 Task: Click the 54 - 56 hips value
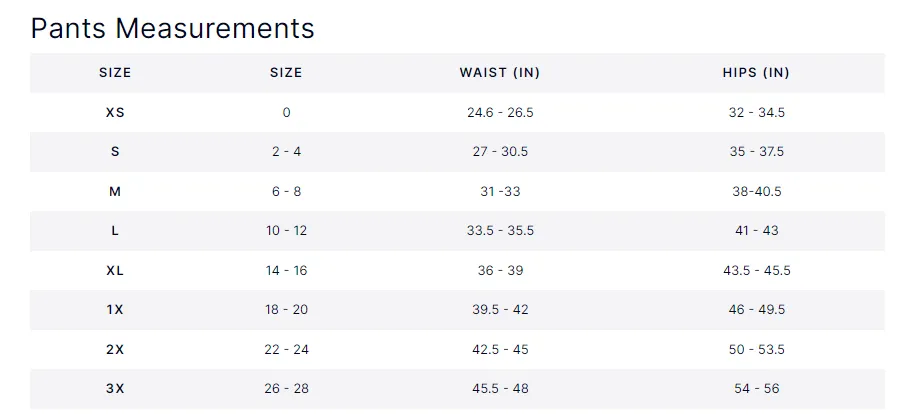[756, 389]
